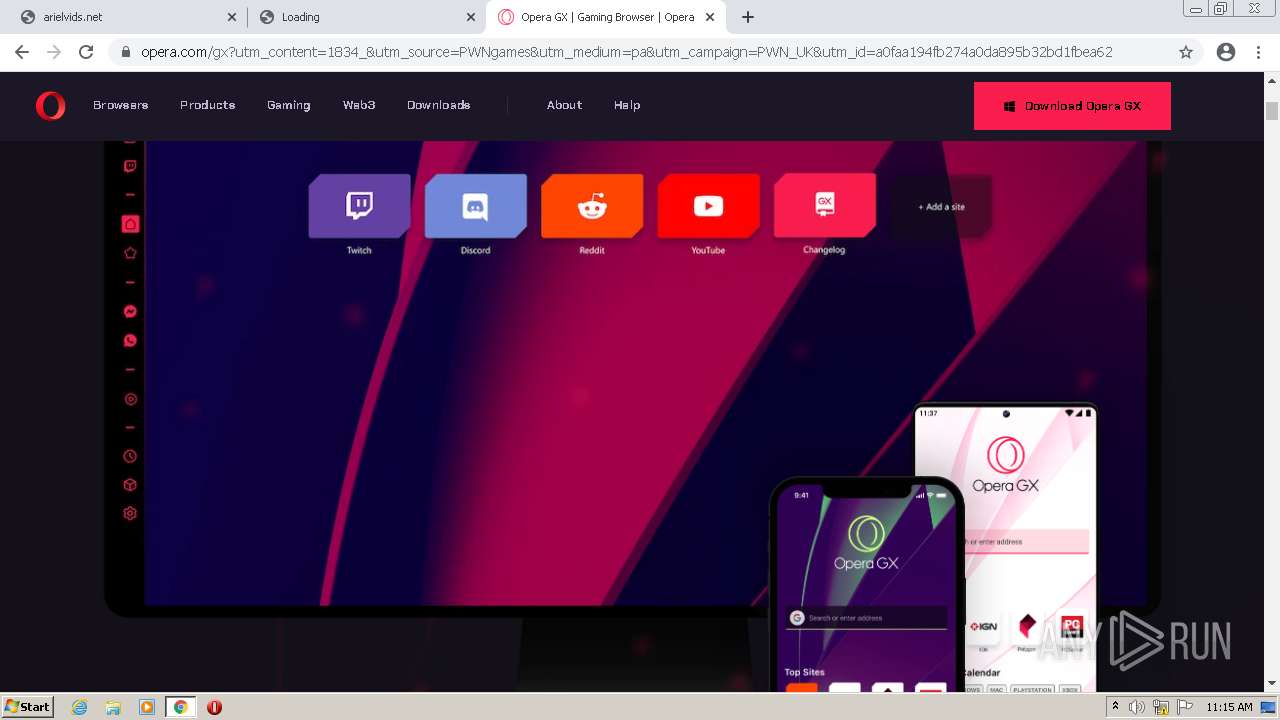Reload the current page
The image size is (1280, 720).
pyautogui.click(x=86, y=52)
